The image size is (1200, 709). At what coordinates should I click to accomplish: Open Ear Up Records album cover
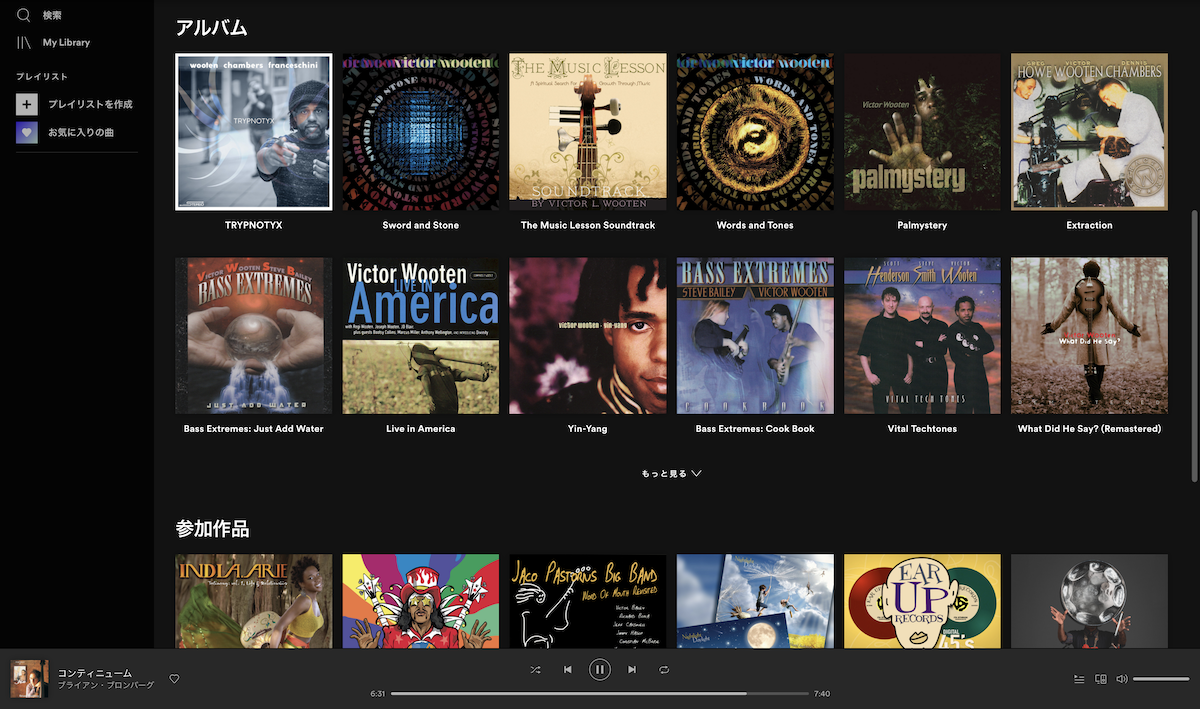(922, 601)
